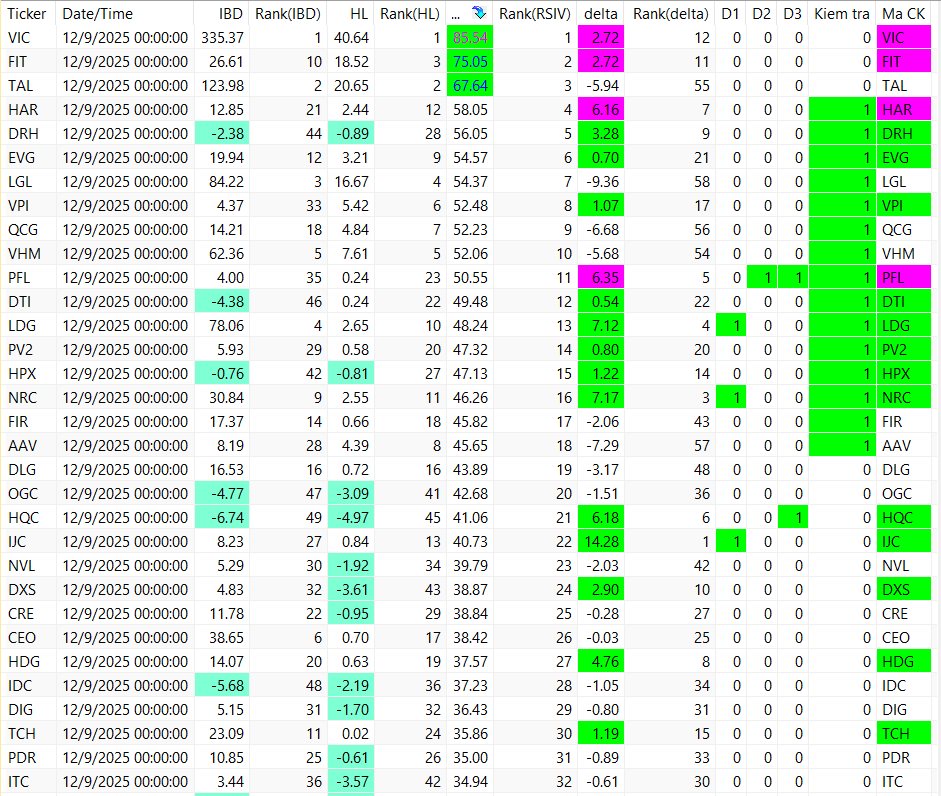The height and width of the screenshot is (796, 941).
Task: Click the -7.29 delta value for AAV
Action: pyautogui.click(x=602, y=446)
